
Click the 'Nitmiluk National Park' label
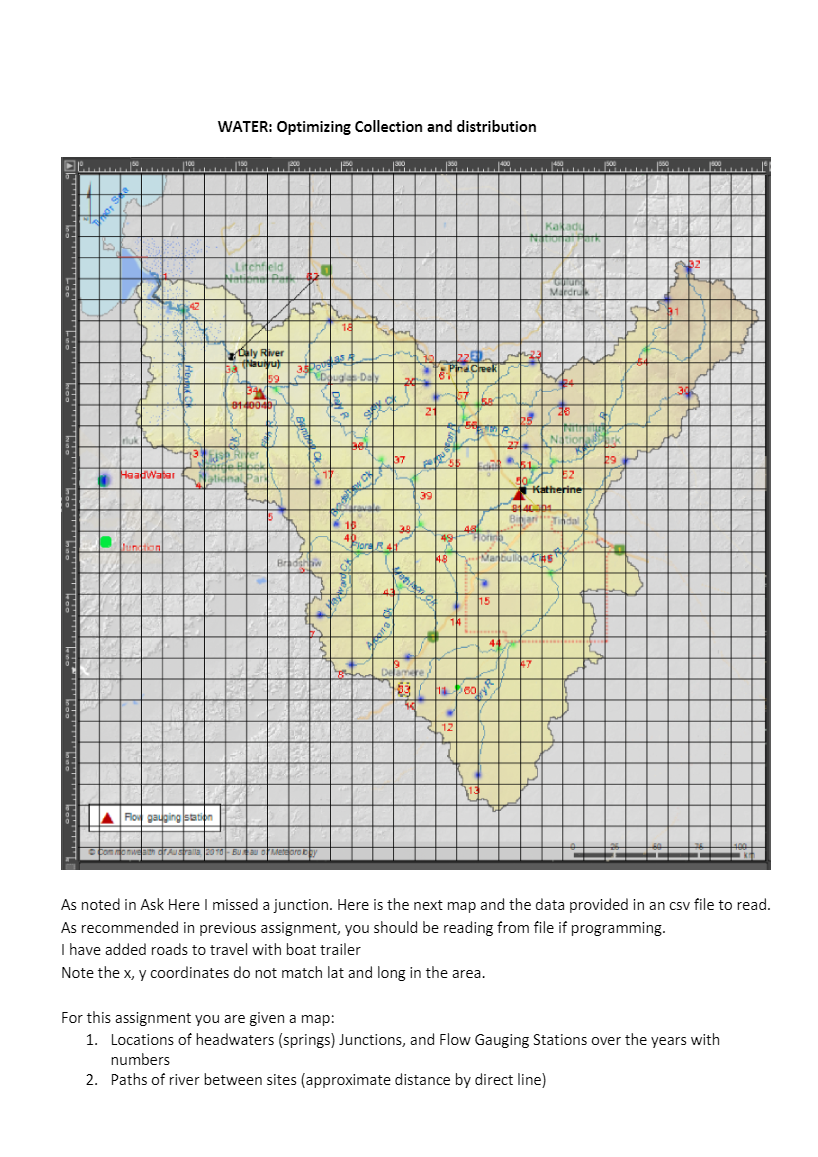pyautogui.click(x=585, y=434)
